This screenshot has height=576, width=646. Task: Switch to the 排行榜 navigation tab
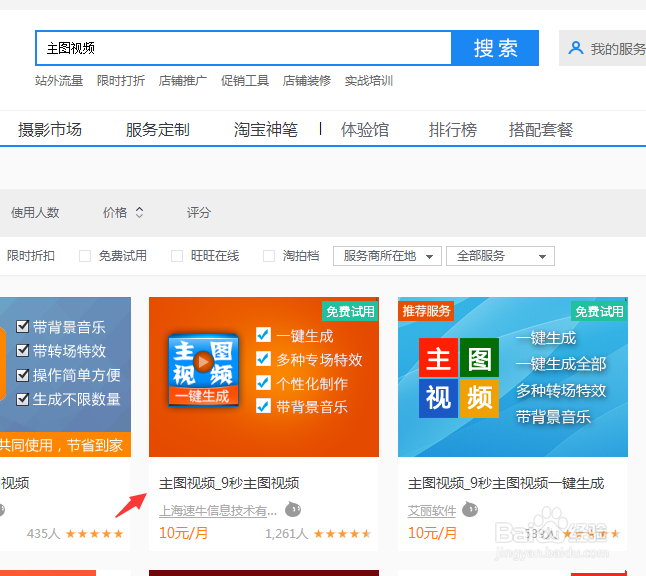(453, 130)
